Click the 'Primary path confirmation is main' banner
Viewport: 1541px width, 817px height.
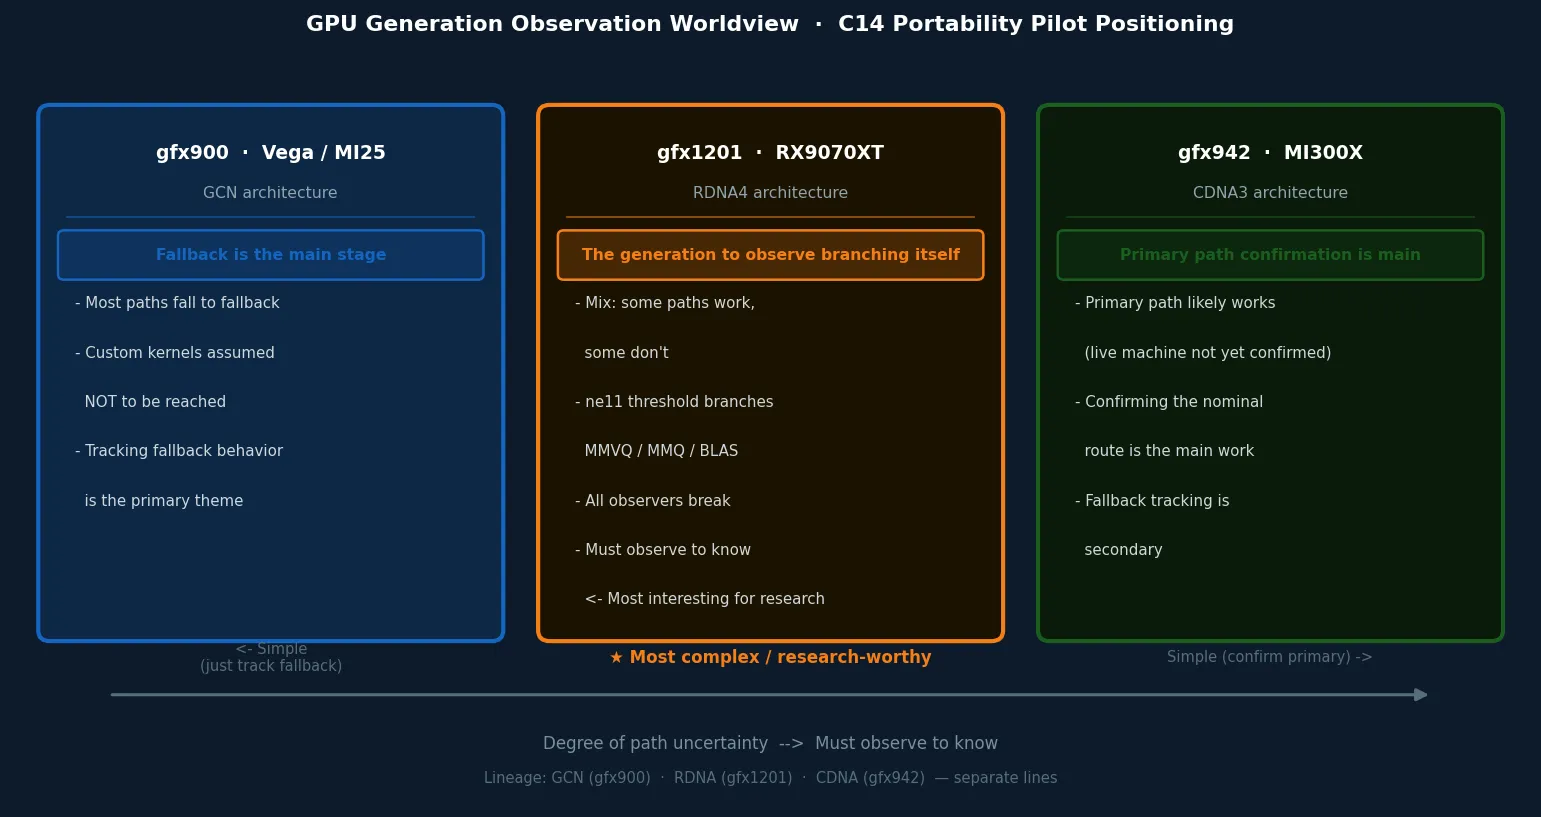pyautogui.click(x=1270, y=255)
